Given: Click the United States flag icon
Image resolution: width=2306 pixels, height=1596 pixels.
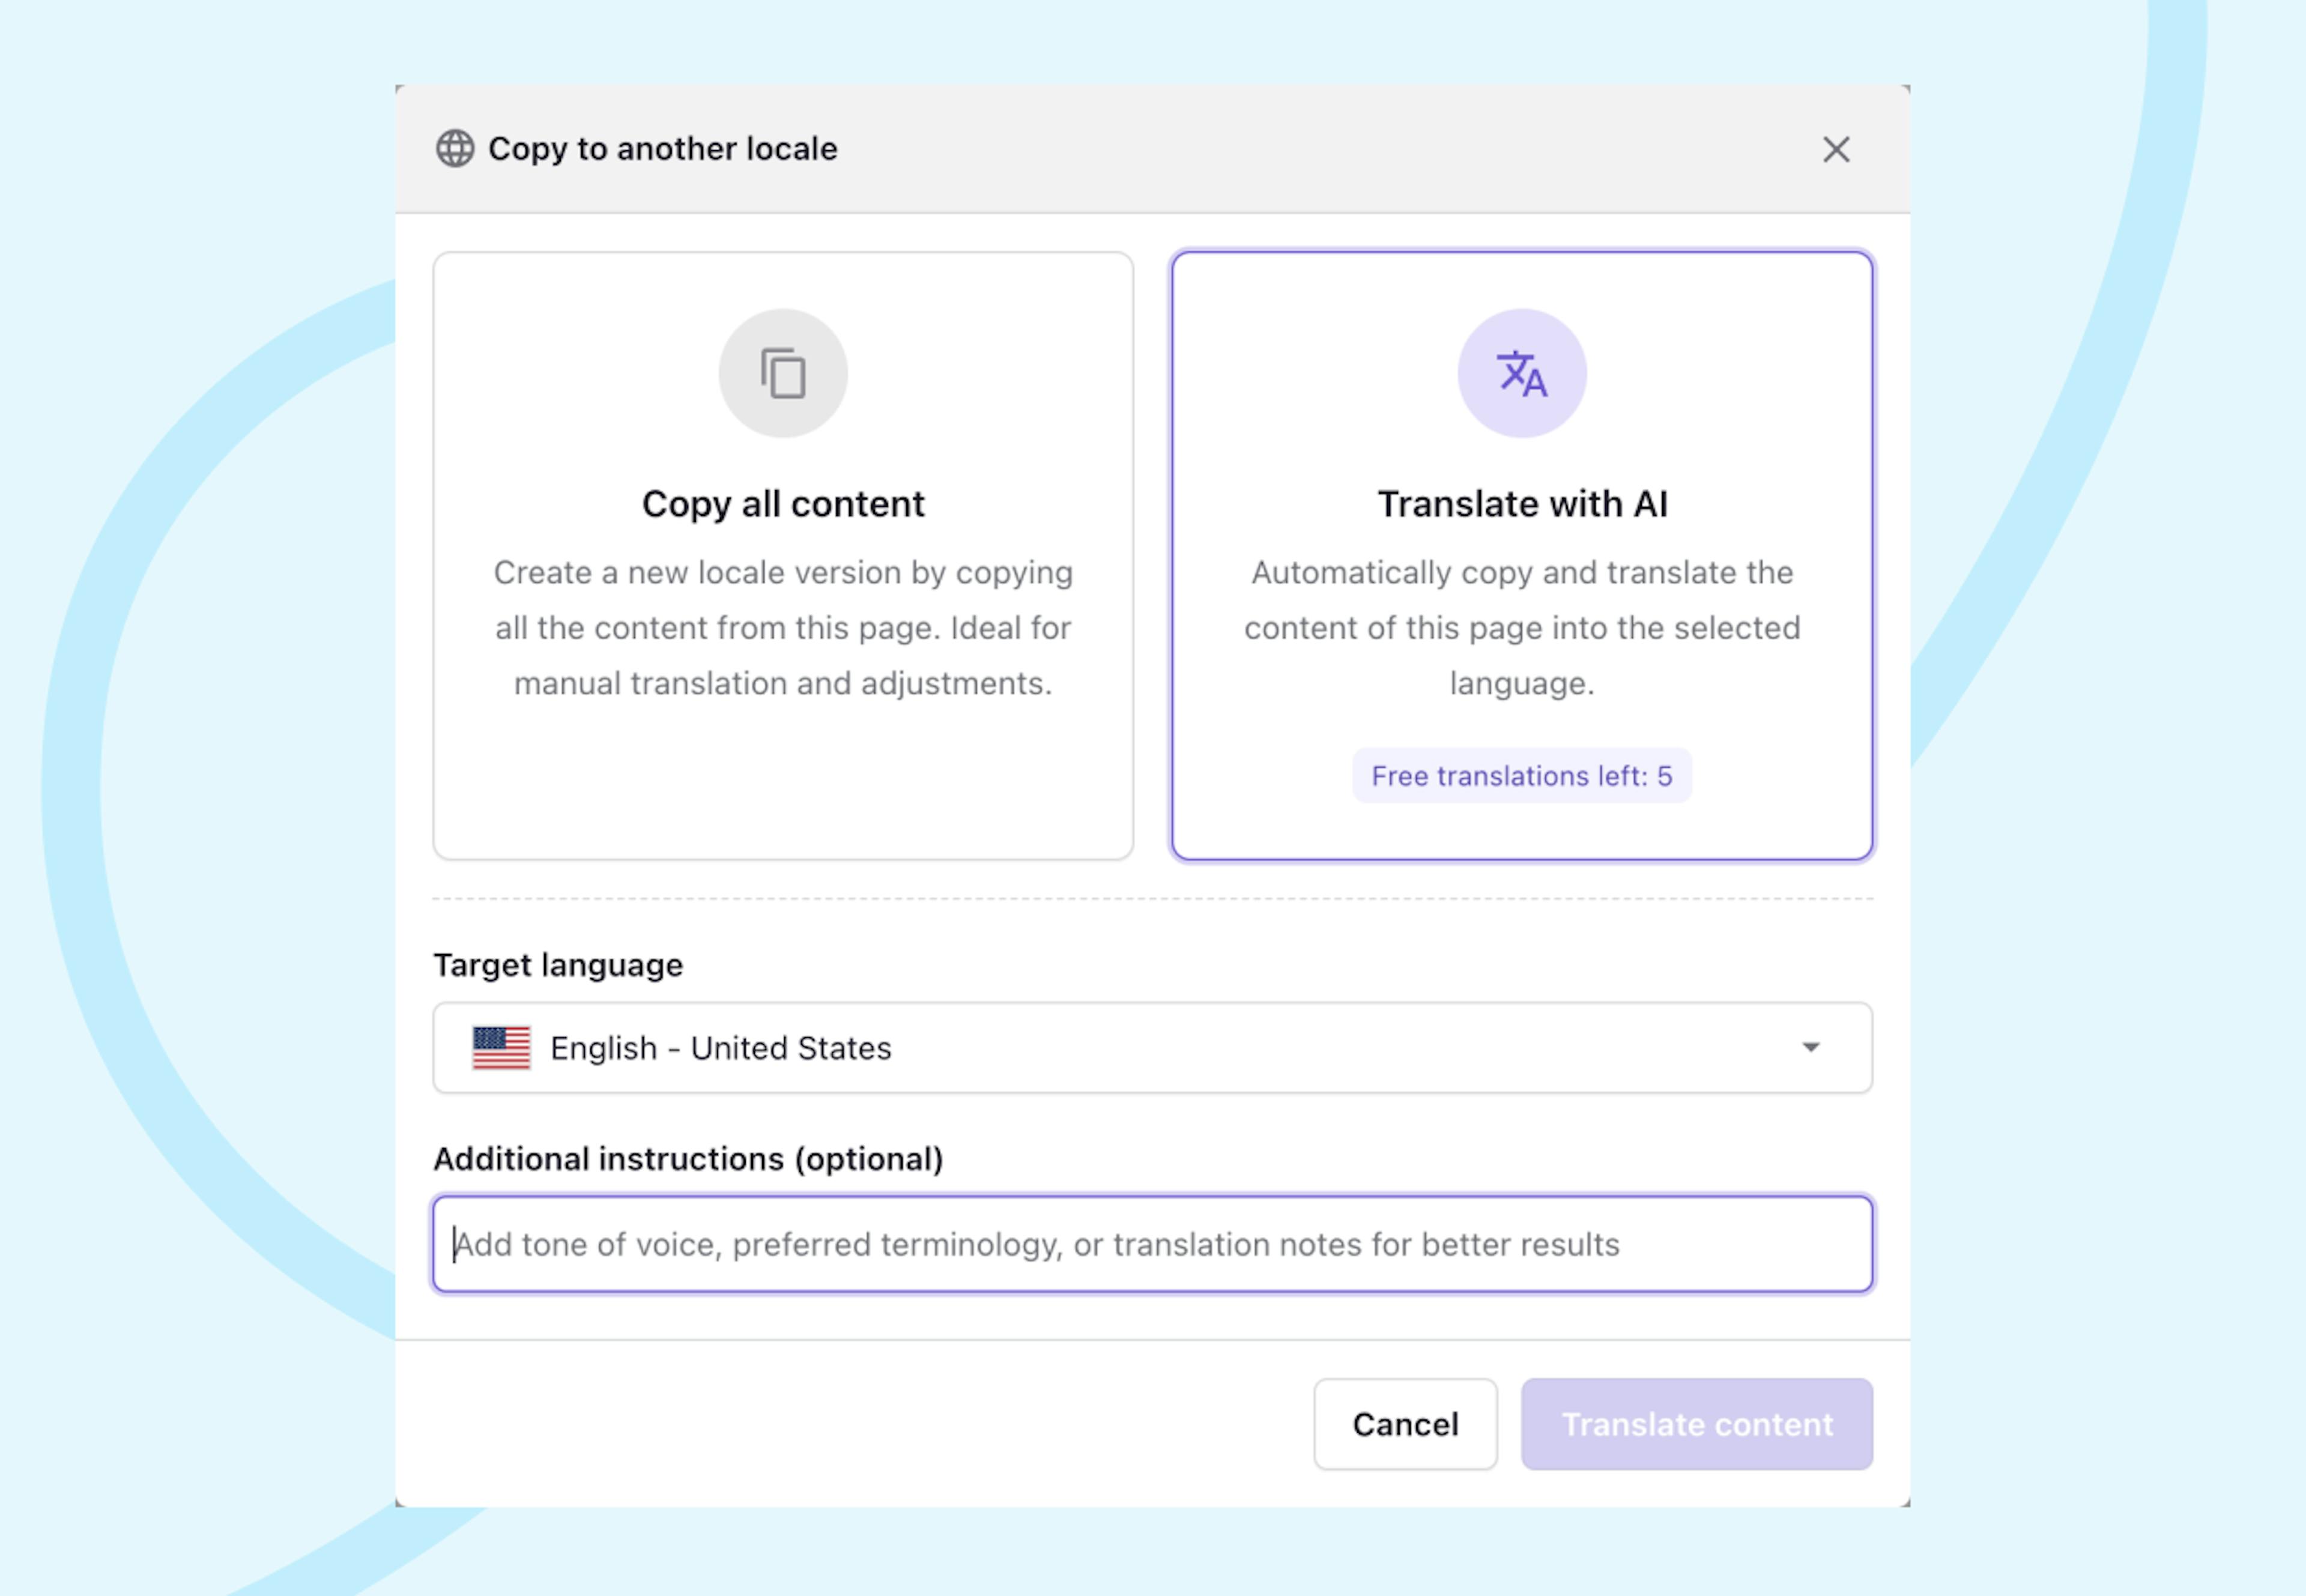Looking at the screenshot, I should (x=501, y=1048).
